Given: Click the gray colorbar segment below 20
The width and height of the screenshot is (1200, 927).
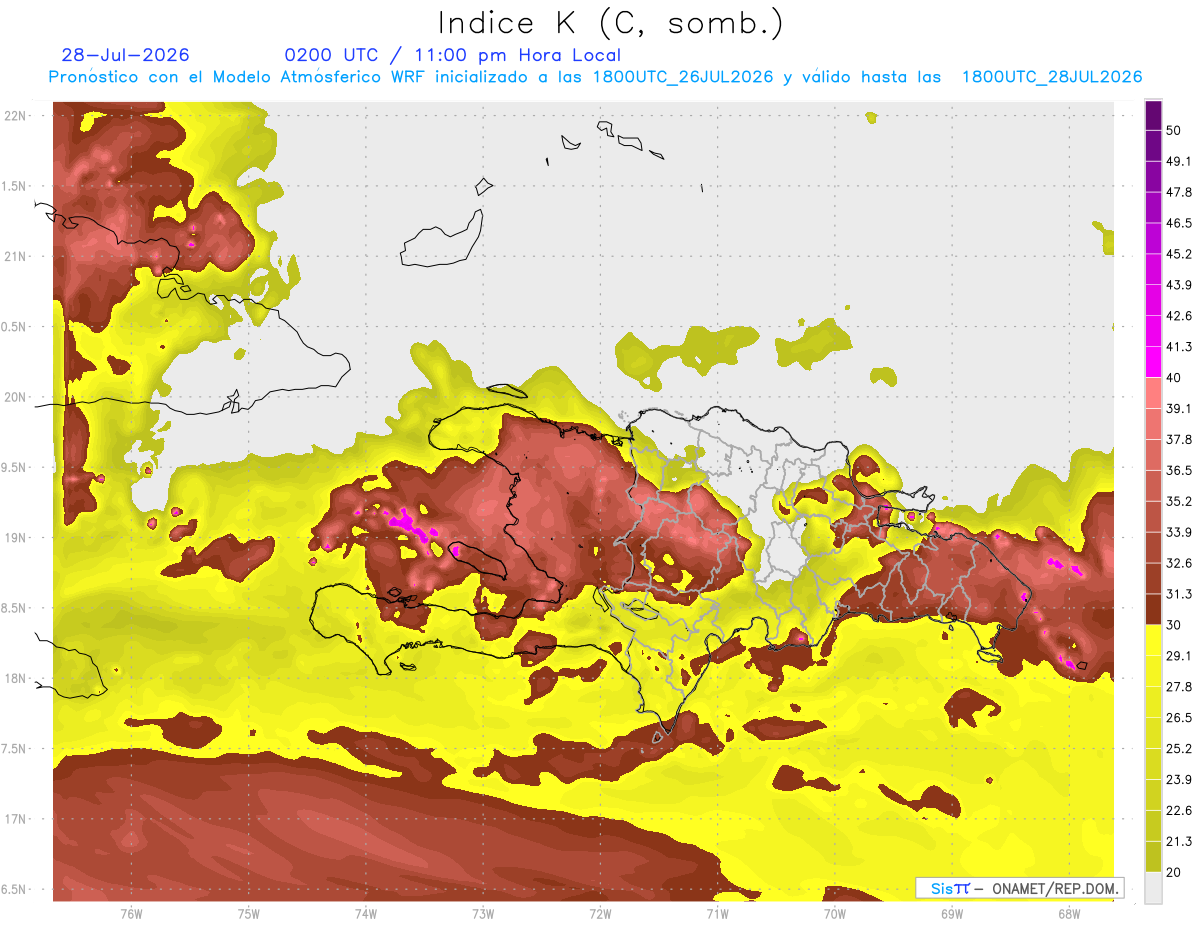Looking at the screenshot, I should point(1153,887).
